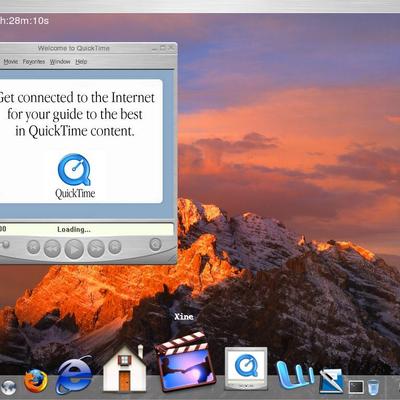The width and height of the screenshot is (400, 400).
Task: Launch the blue W word processor icon
Action: (x=295, y=375)
